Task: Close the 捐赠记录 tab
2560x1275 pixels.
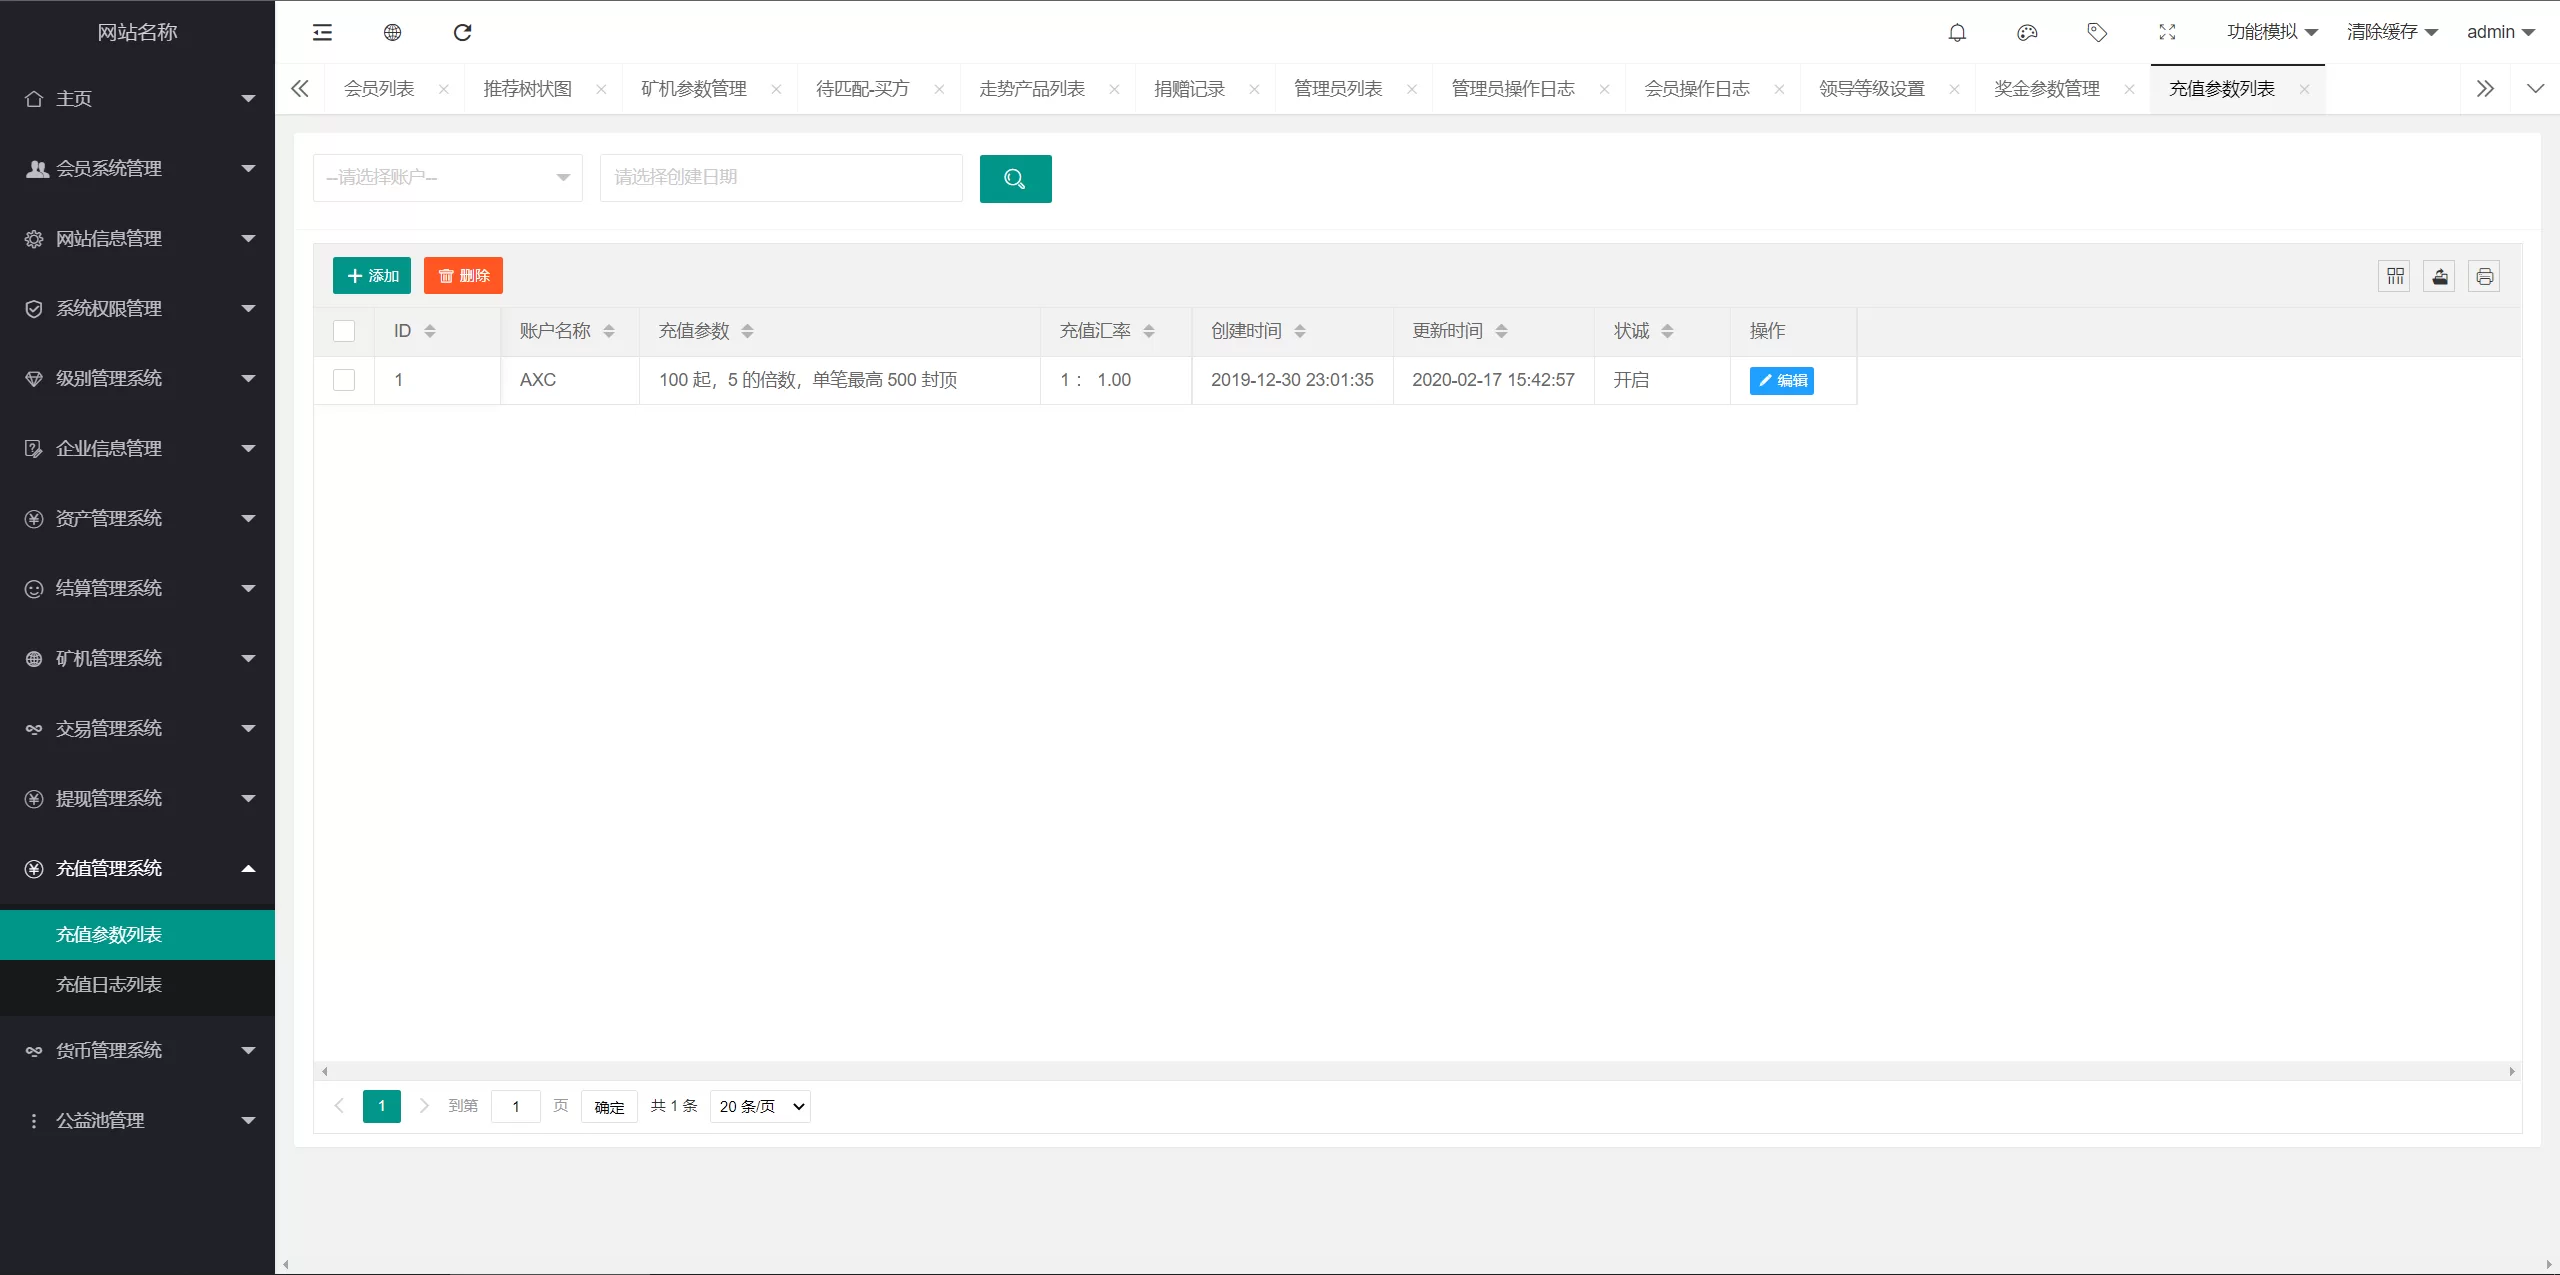Action: pyautogui.click(x=1254, y=89)
